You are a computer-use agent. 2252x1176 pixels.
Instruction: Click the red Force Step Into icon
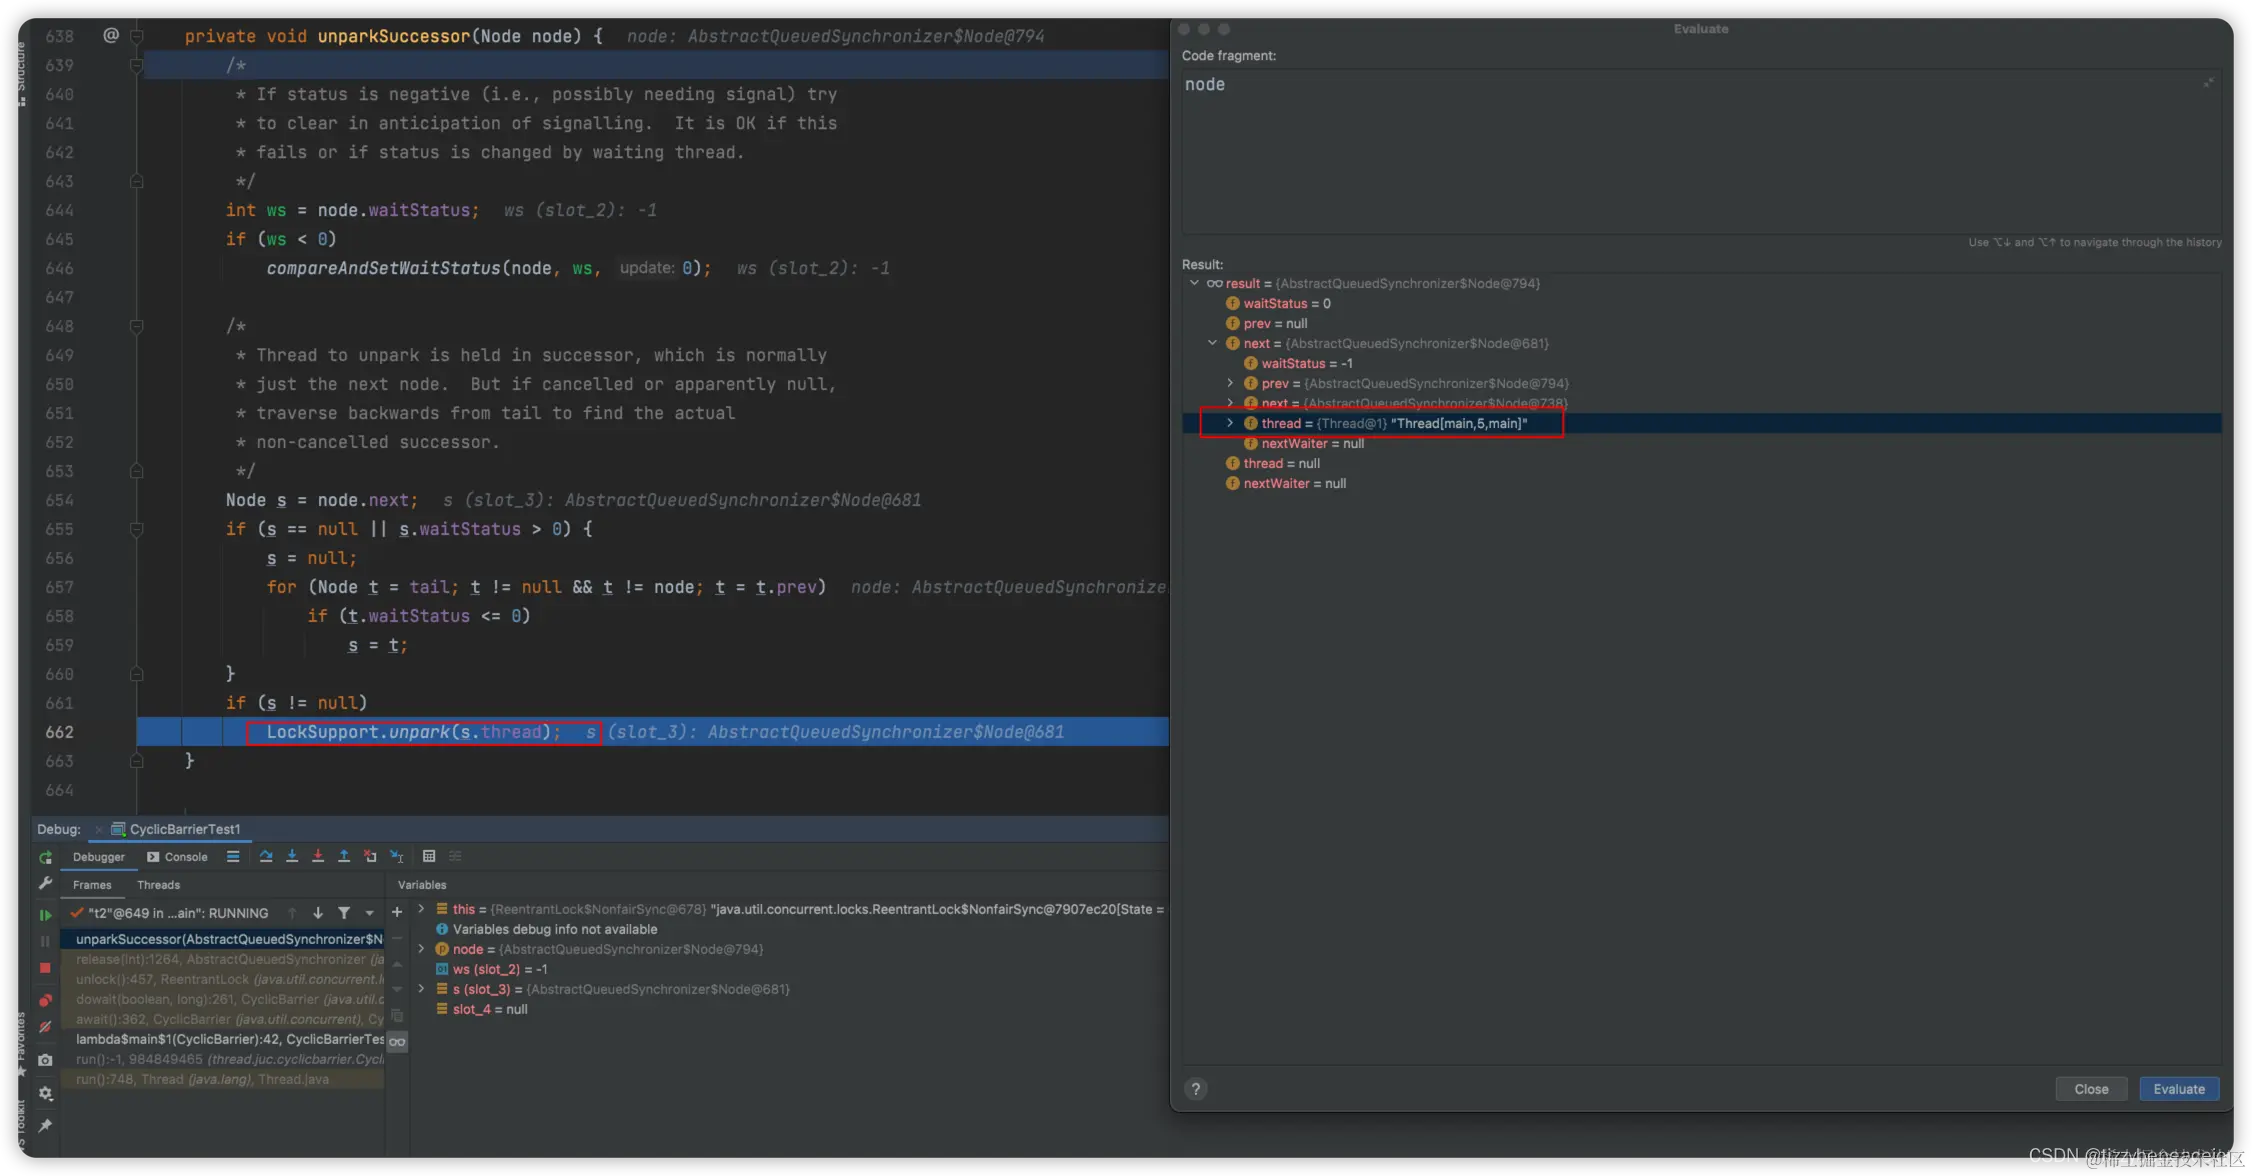[318, 856]
